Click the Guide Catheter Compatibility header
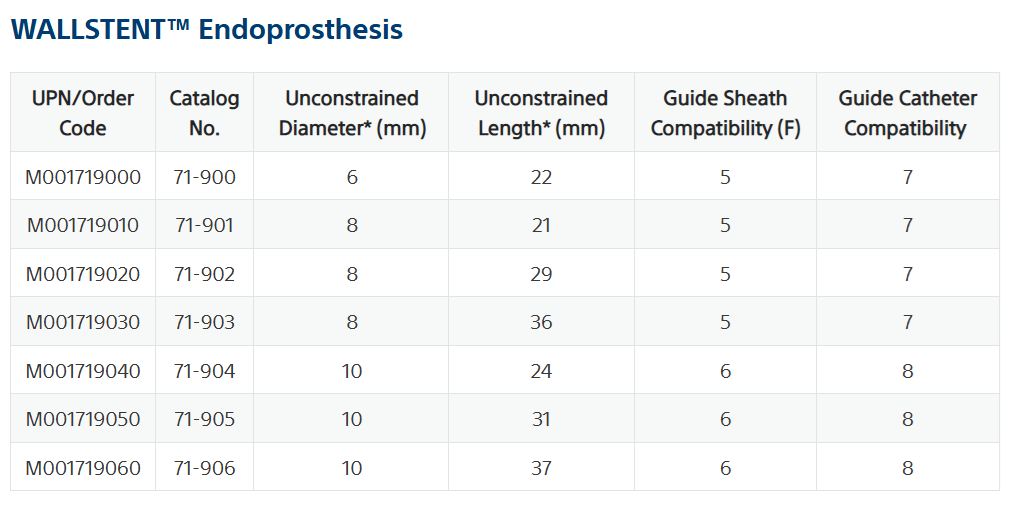Screen dimensions: 1028x515 coord(907,113)
